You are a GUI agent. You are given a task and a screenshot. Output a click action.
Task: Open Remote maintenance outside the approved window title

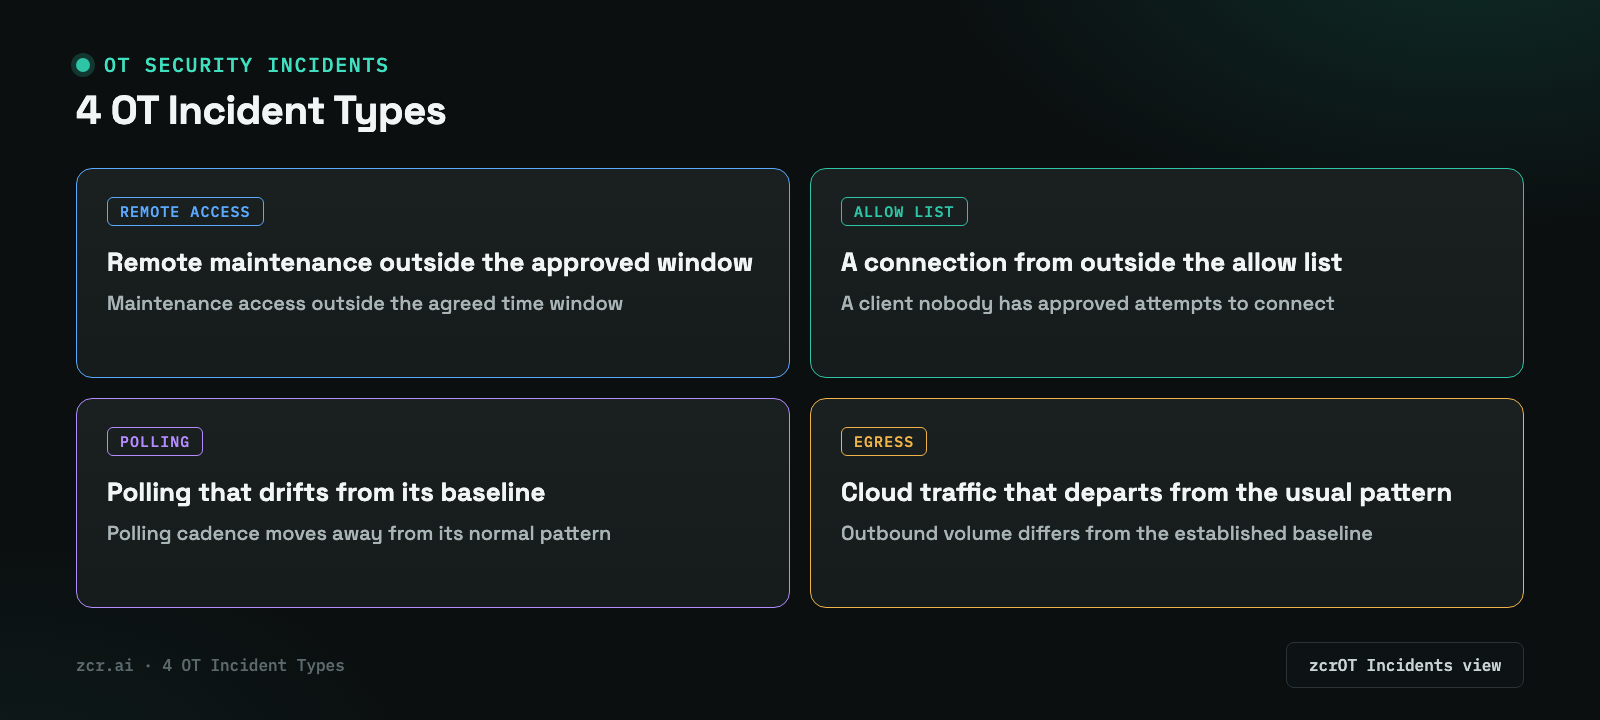[x=430, y=262]
